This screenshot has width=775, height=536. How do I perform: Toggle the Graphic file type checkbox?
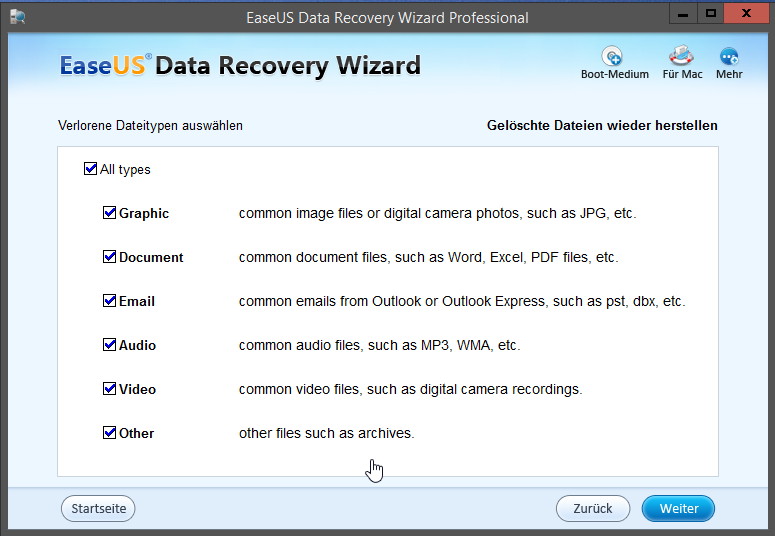point(109,213)
